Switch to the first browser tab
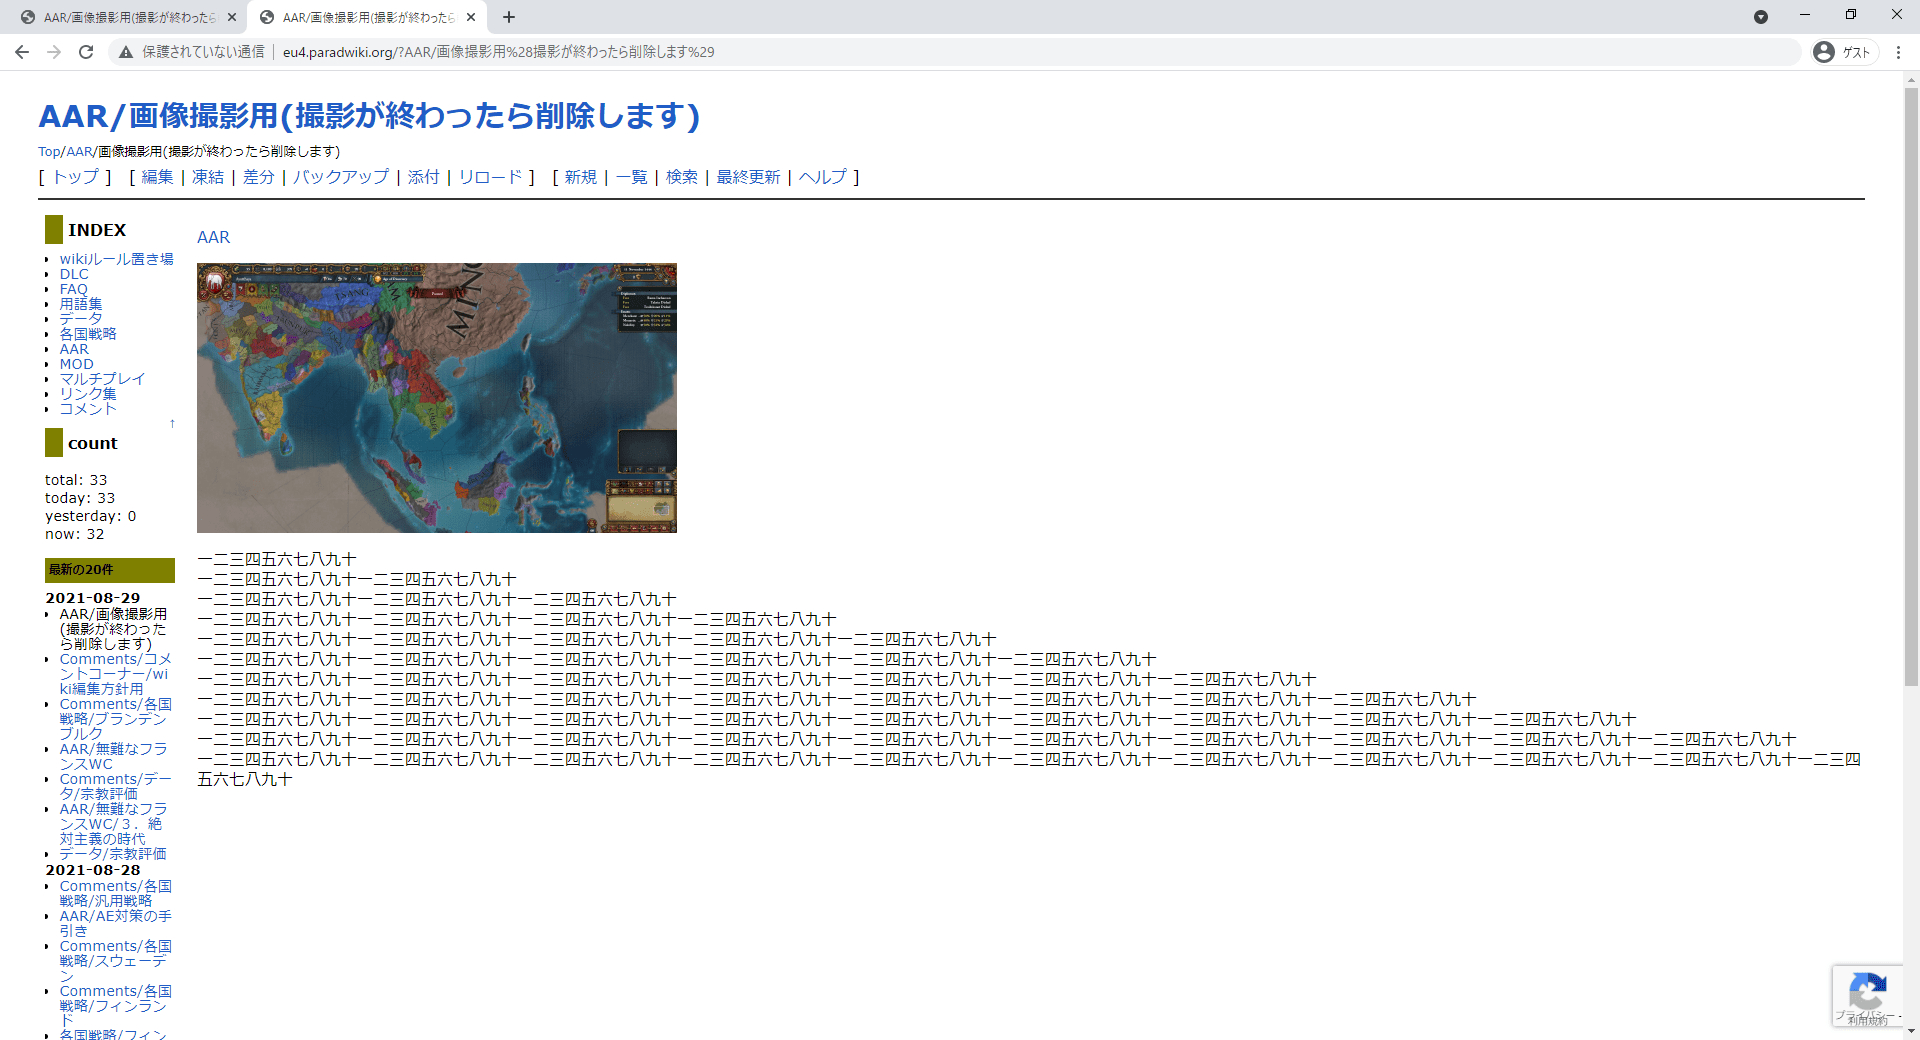This screenshot has height=1040, width=1920. [128, 17]
